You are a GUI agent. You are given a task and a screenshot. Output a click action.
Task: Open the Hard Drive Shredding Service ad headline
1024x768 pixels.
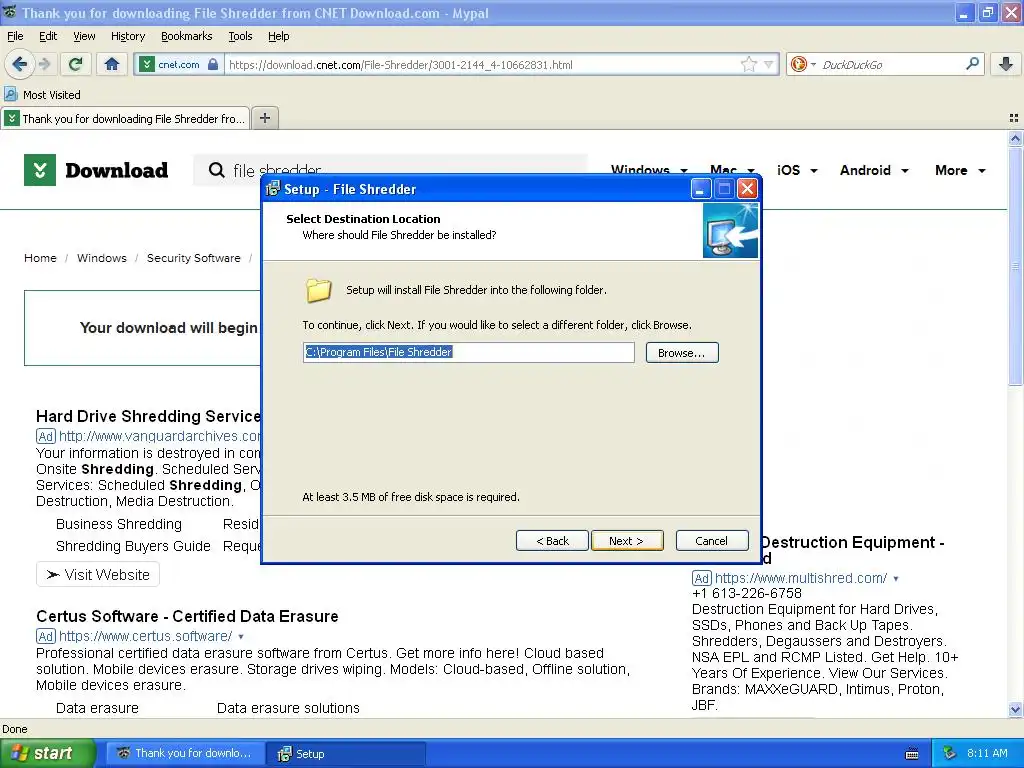tap(148, 416)
